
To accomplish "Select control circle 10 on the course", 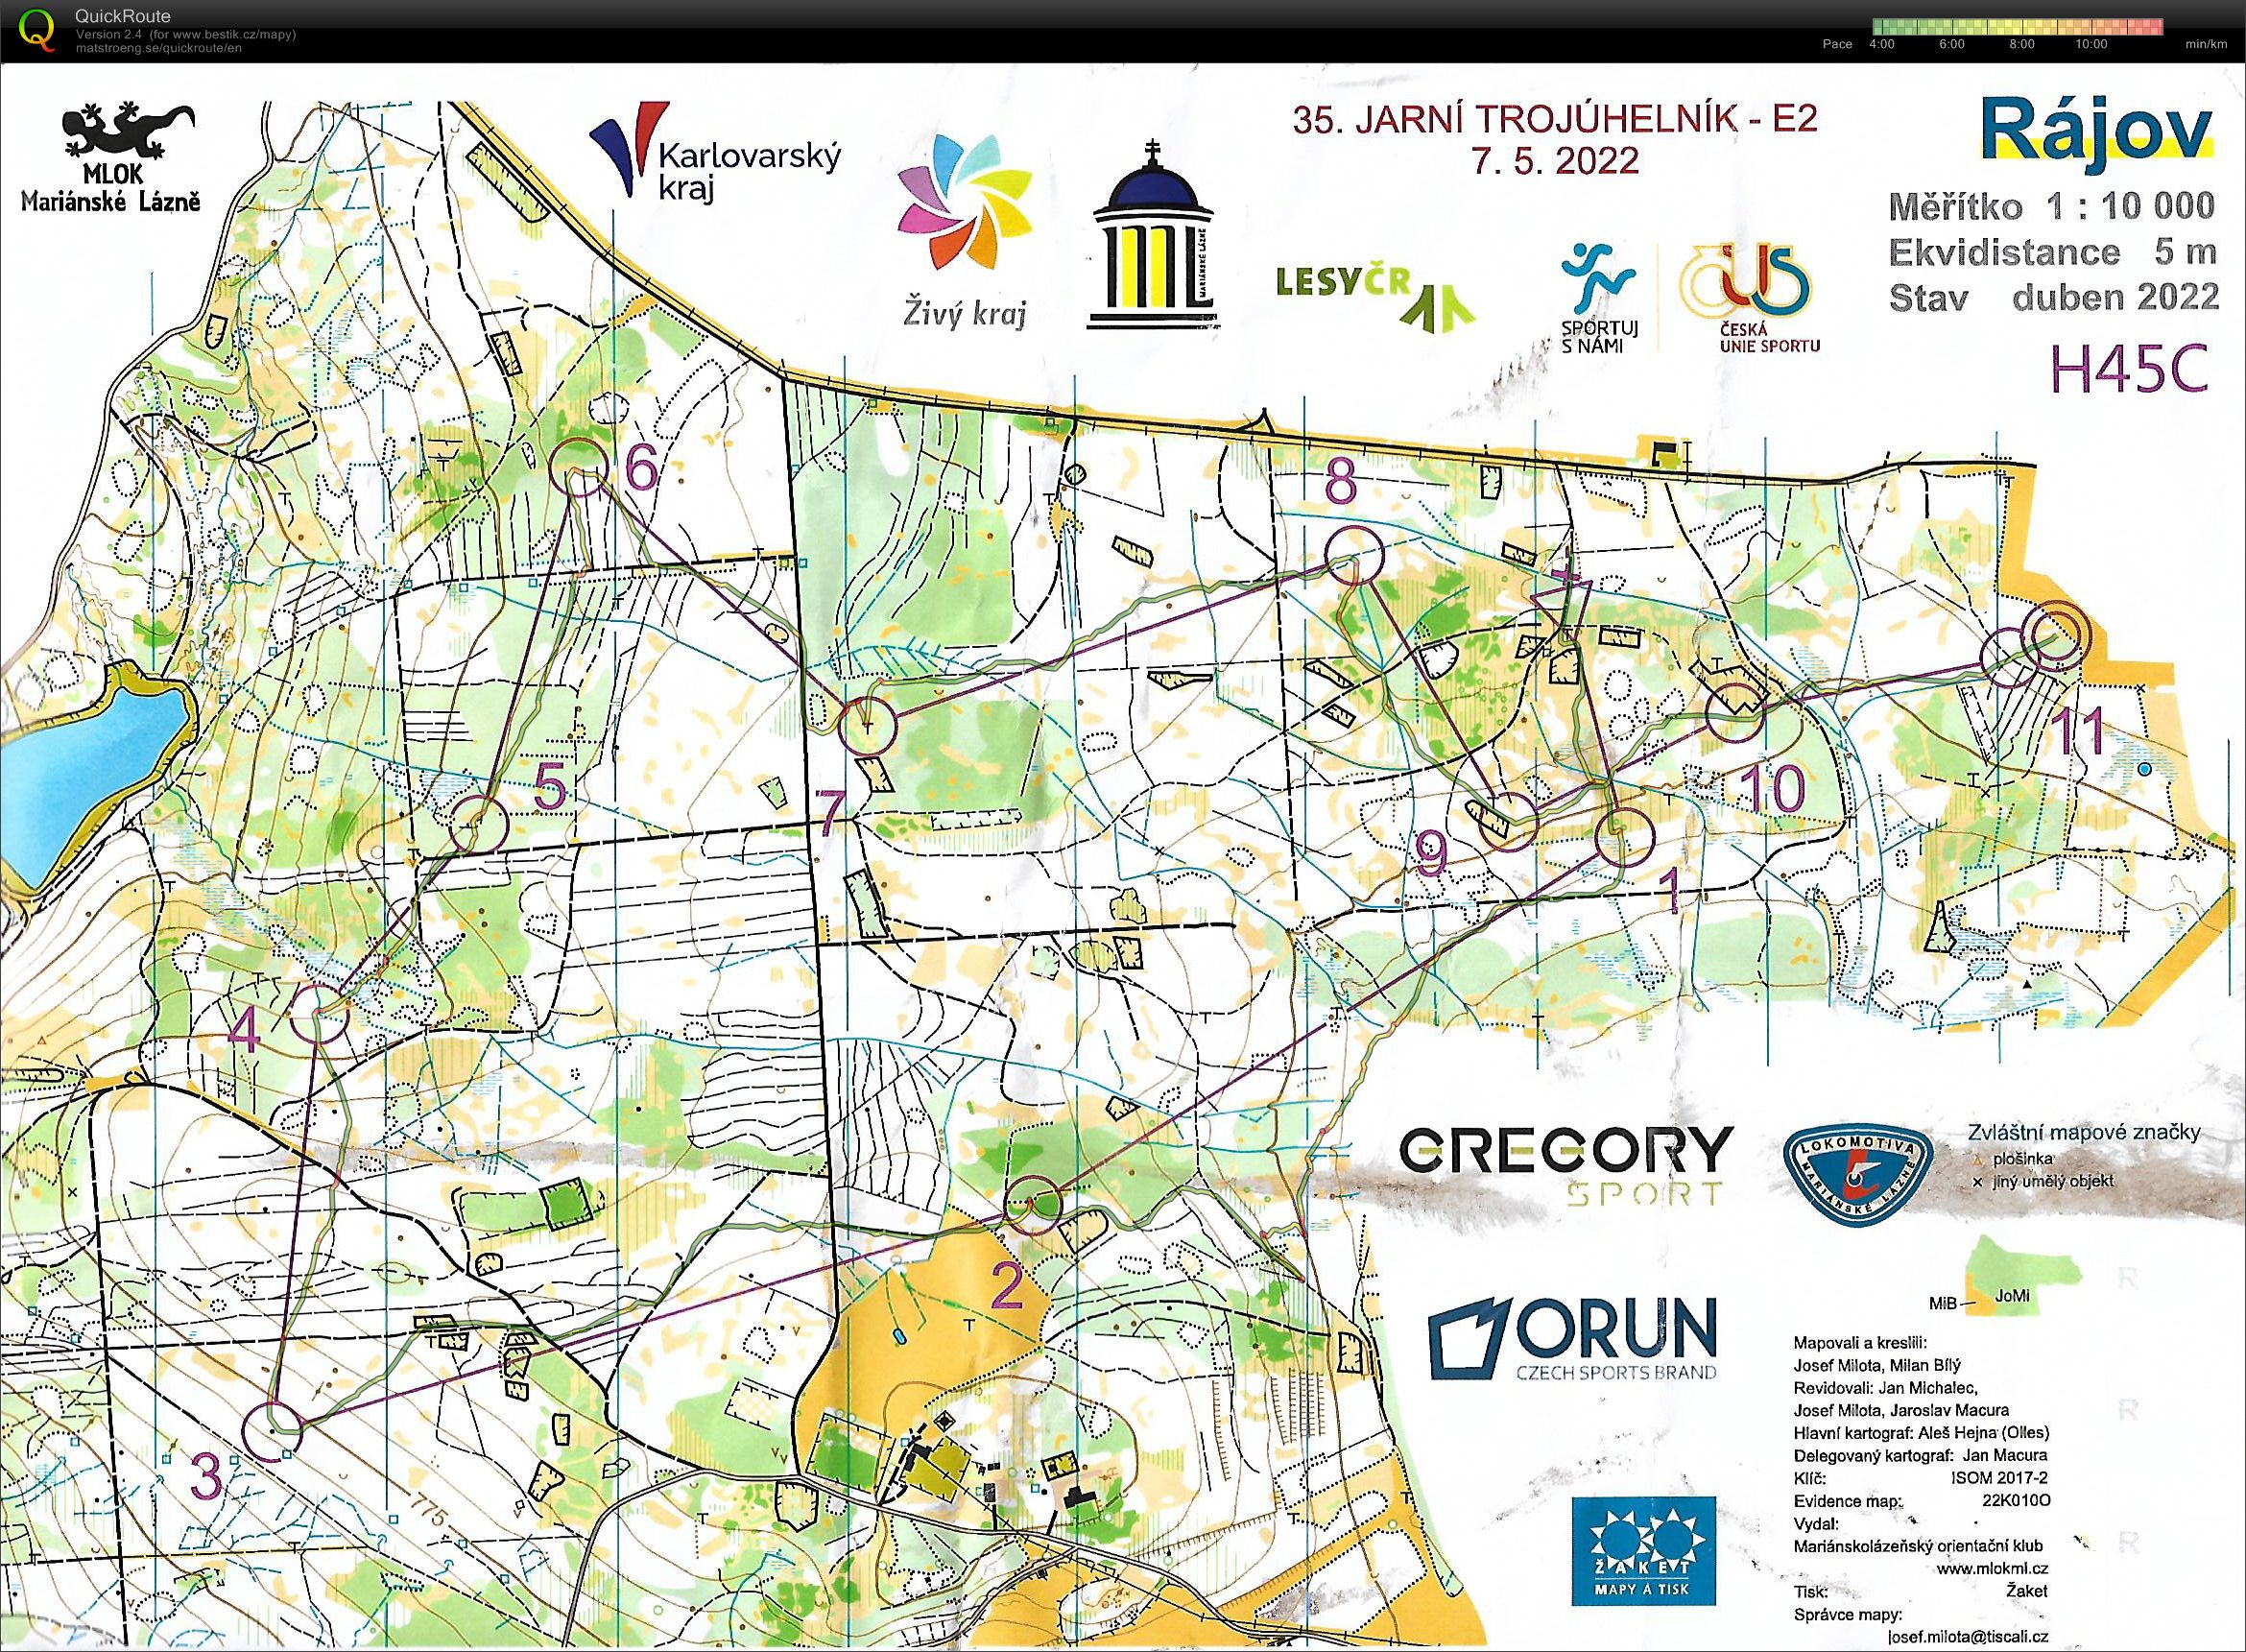I will 1734,714.
